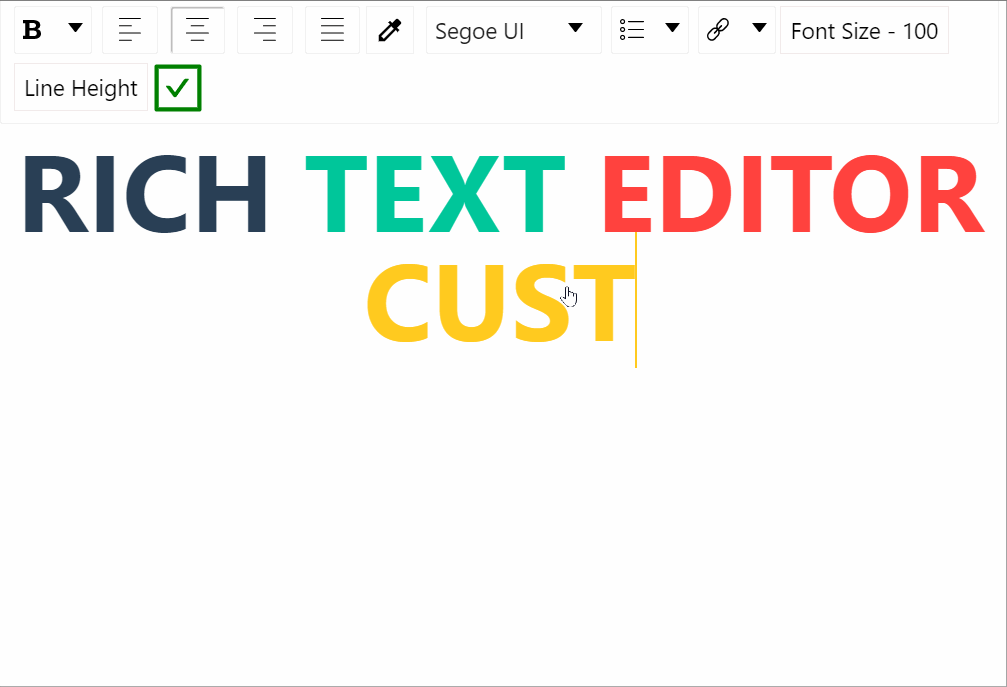Open the bold style dropdown arrow

74,28
